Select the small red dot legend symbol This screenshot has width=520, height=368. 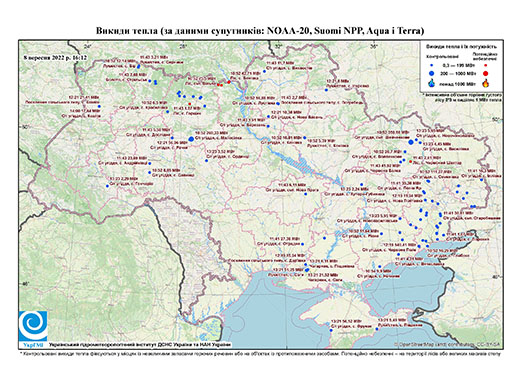pyautogui.click(x=485, y=66)
